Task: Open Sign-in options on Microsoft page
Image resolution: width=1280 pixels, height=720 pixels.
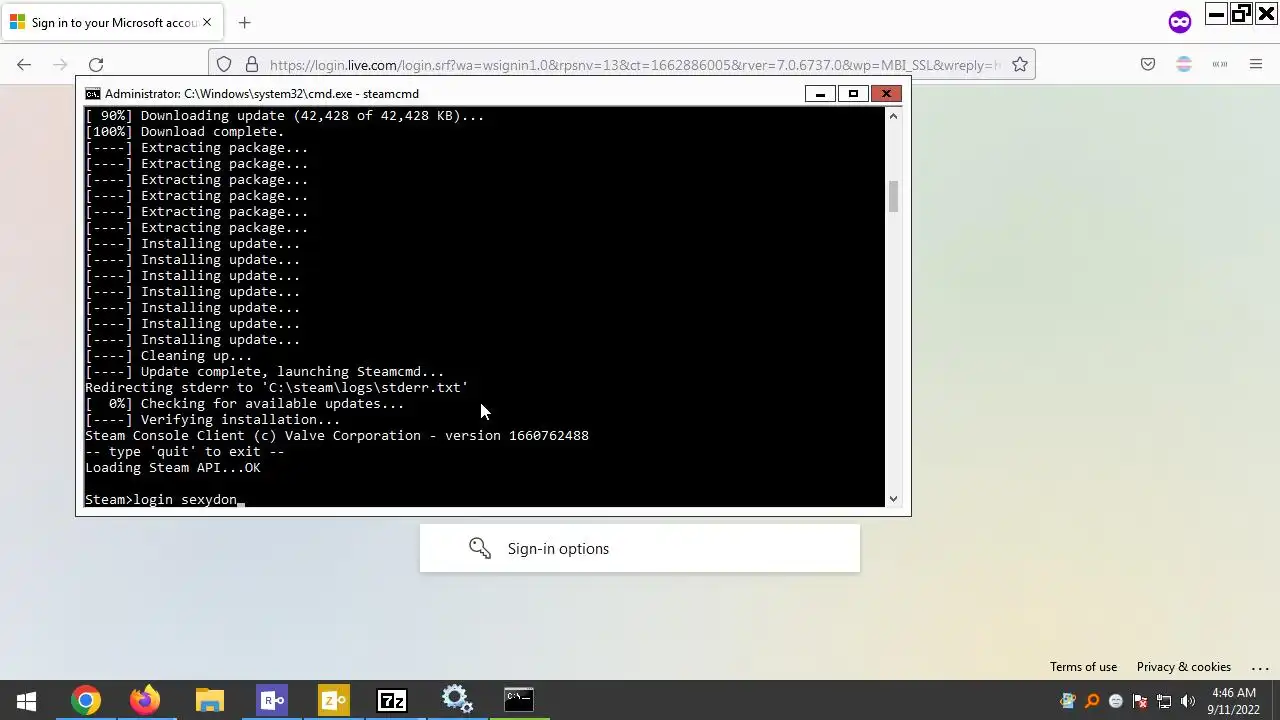Action: pyautogui.click(x=640, y=548)
